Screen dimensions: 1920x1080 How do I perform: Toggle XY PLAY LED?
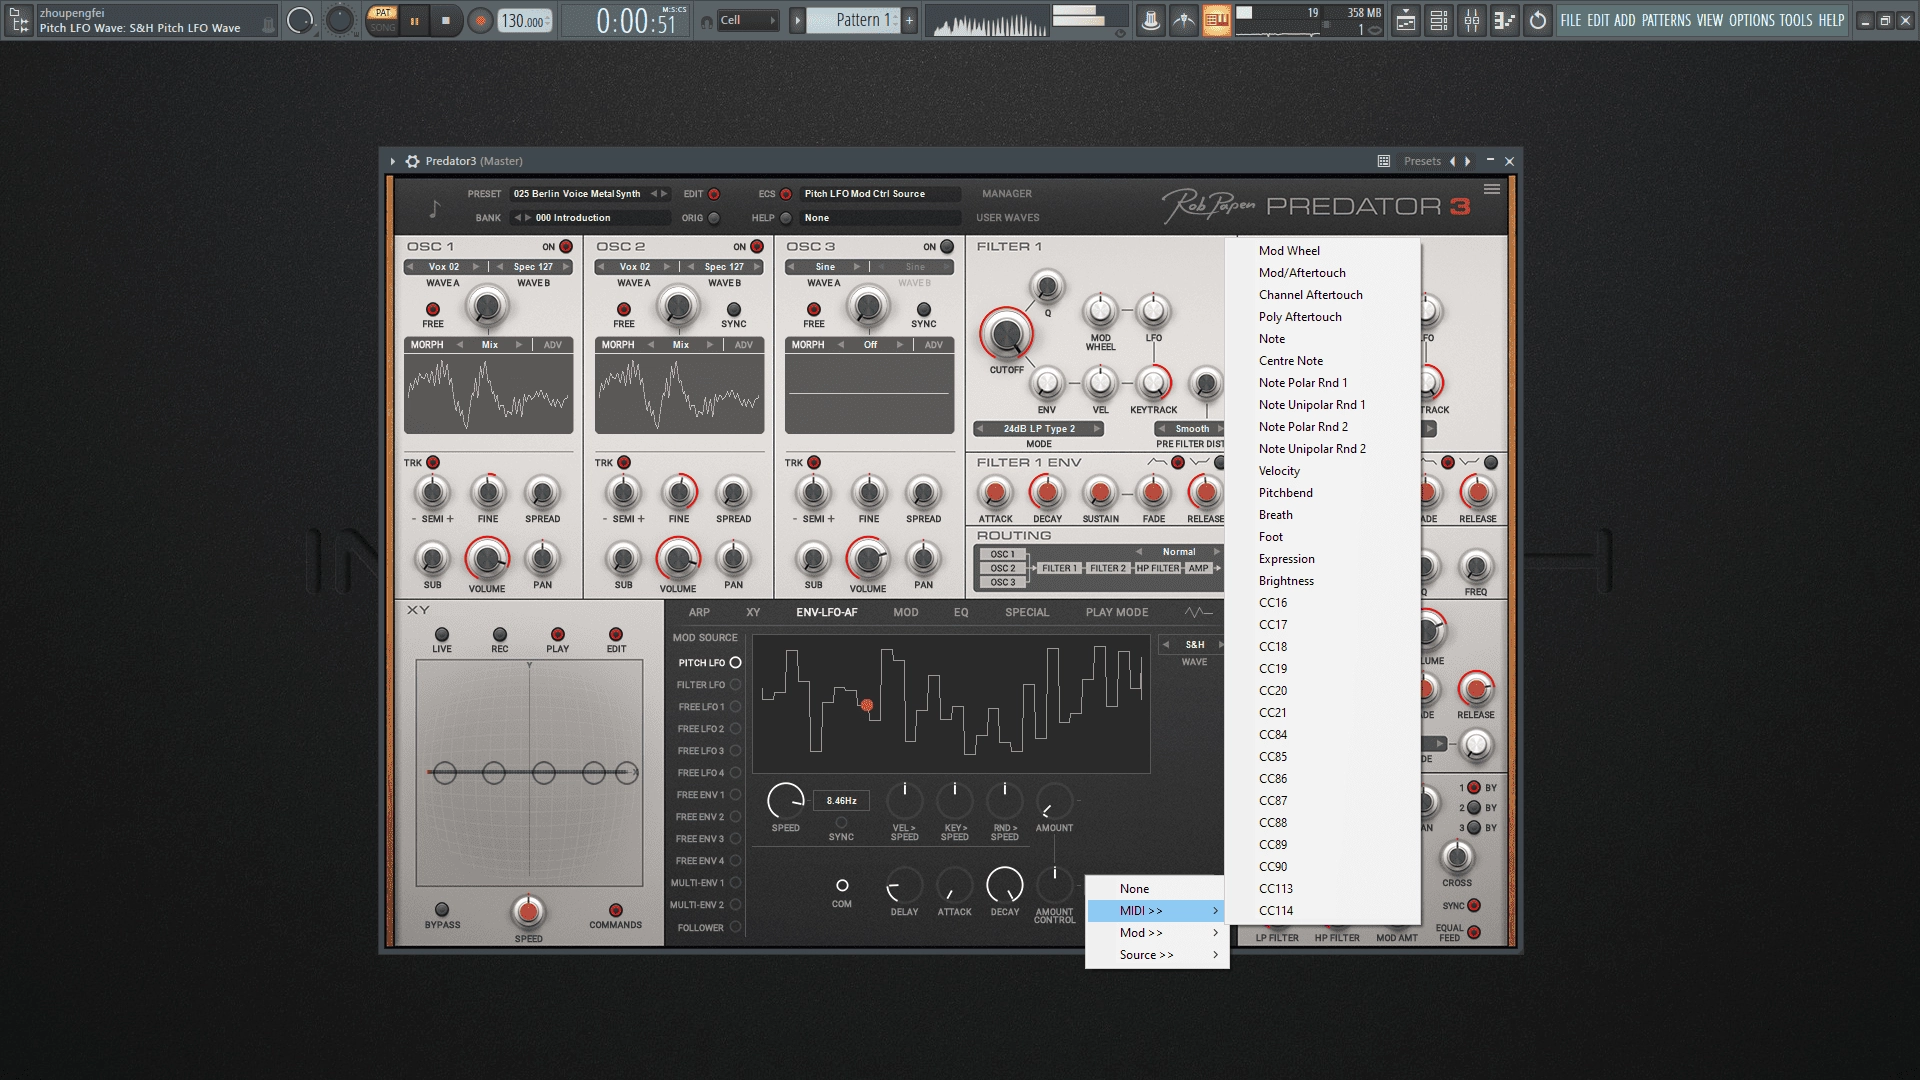pyautogui.click(x=558, y=635)
